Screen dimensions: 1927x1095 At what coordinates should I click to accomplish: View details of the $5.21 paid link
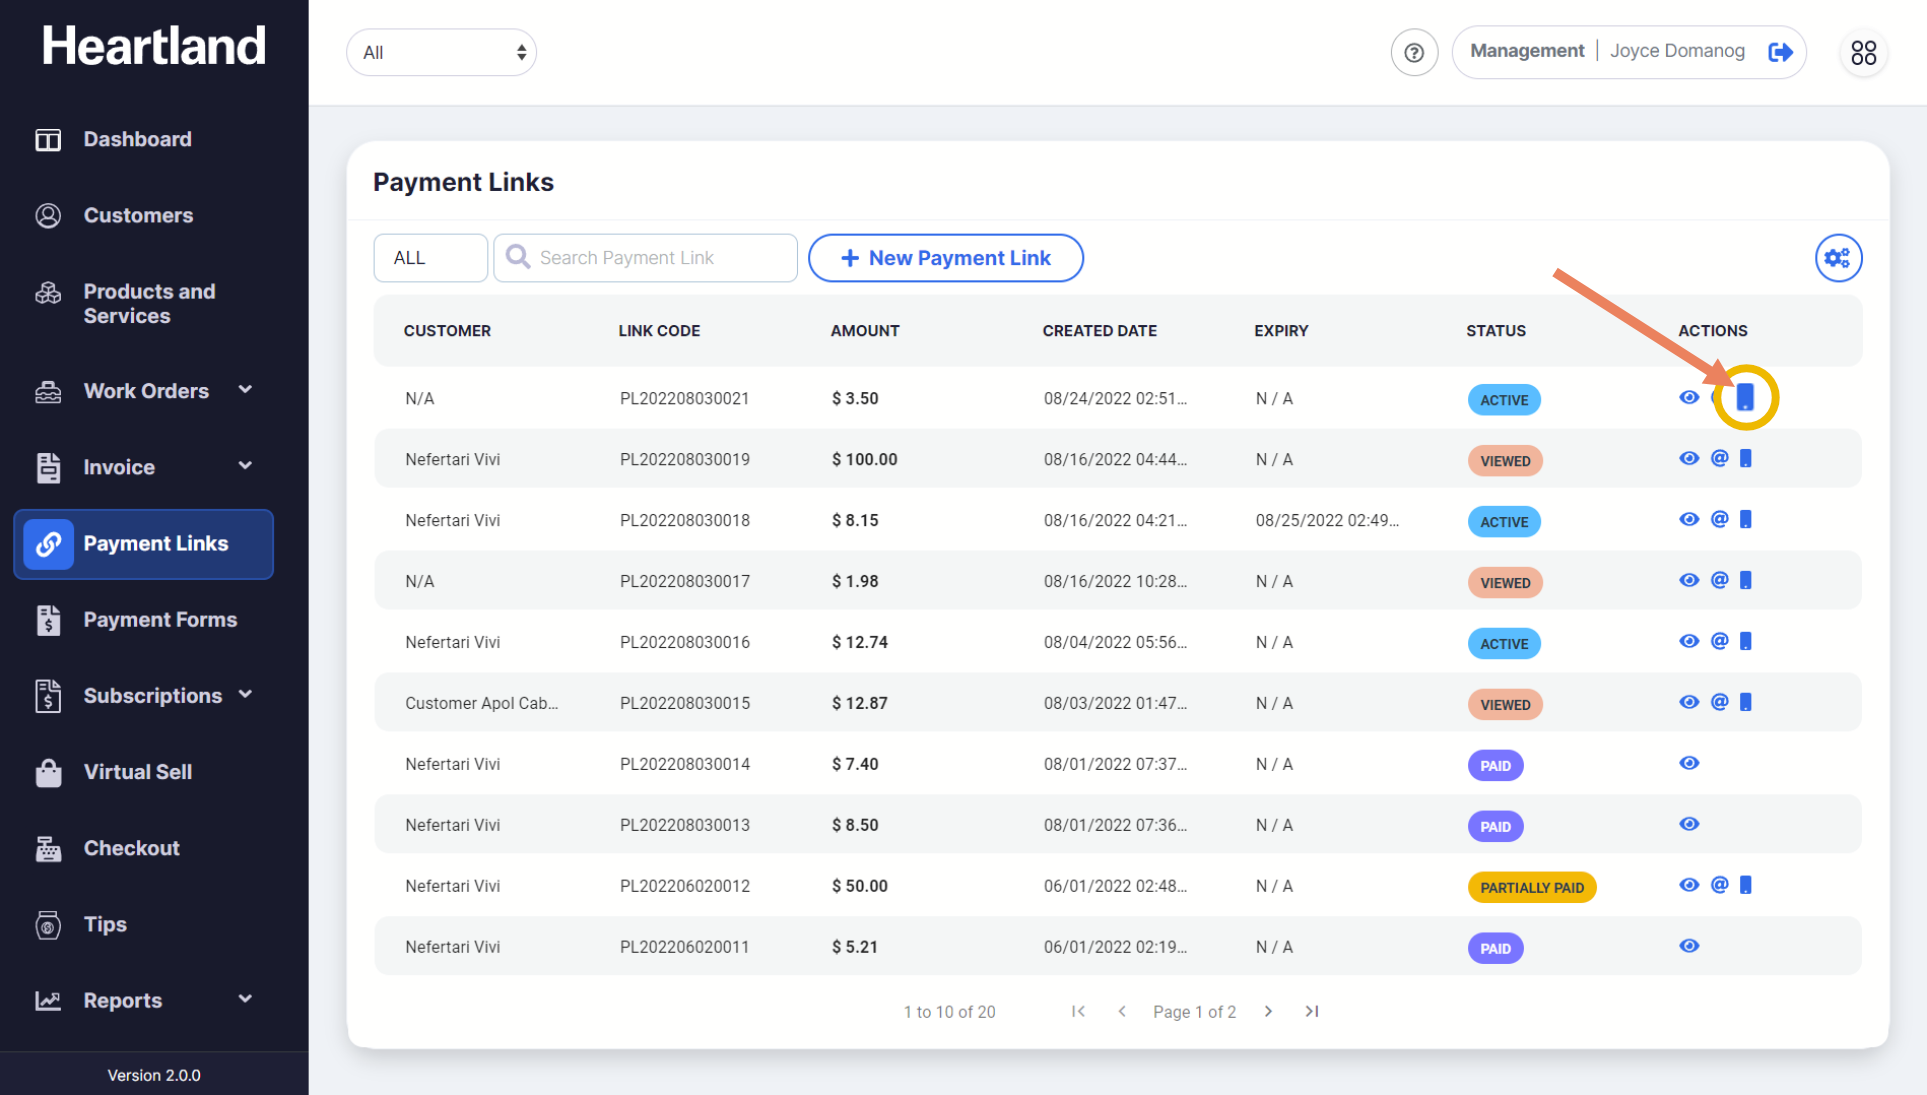[x=1689, y=946]
